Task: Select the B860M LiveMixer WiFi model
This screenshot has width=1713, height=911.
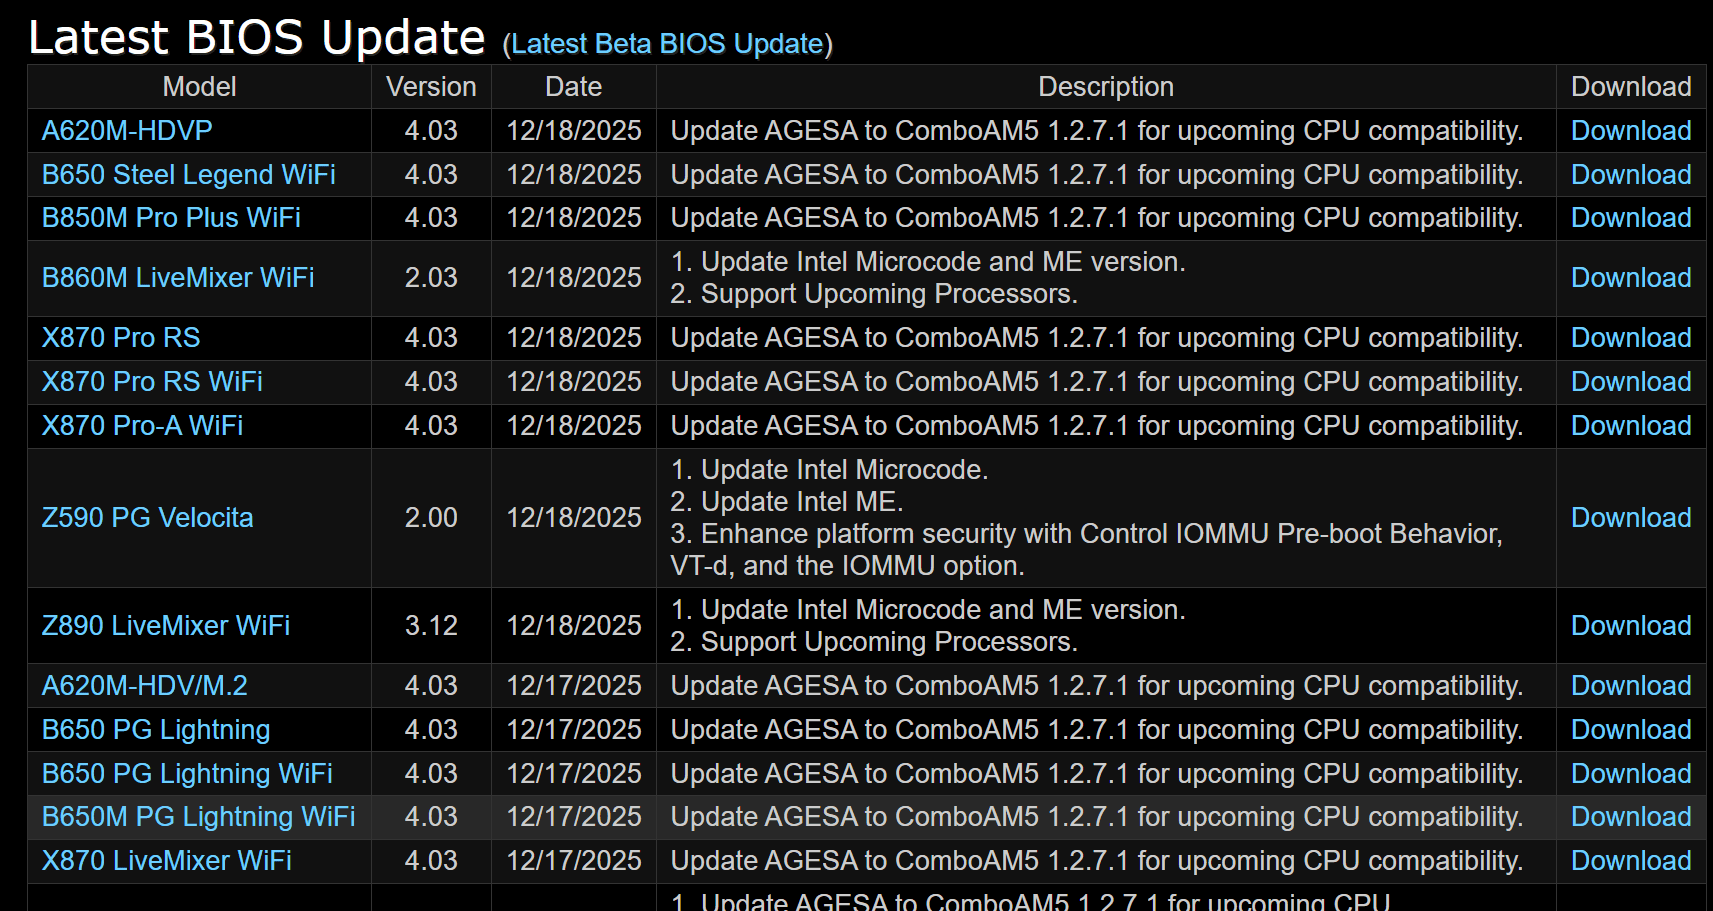Action: pyautogui.click(x=178, y=278)
